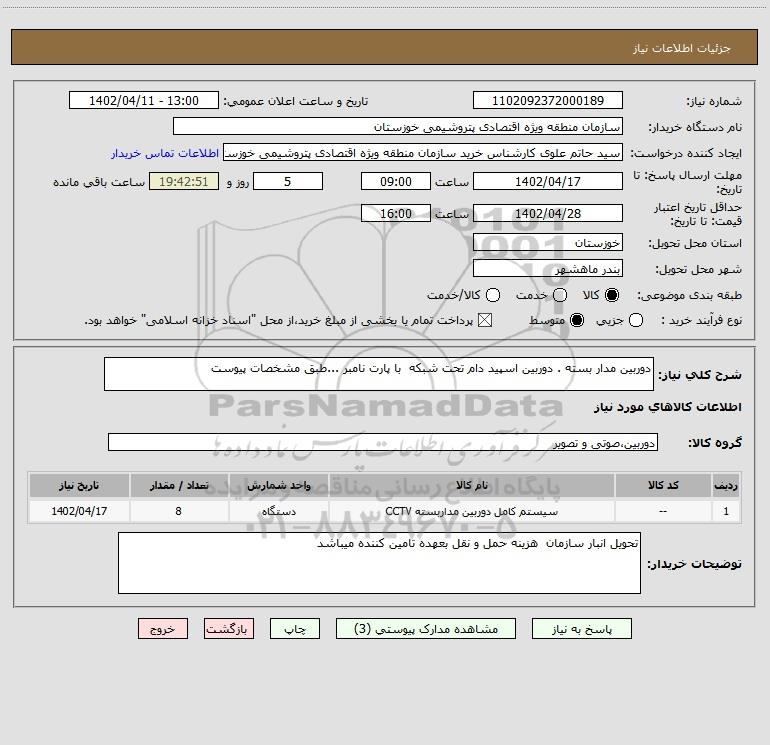This screenshot has width=770, height=745.
Task: Click the نام کالا column header
Action: tap(471, 485)
